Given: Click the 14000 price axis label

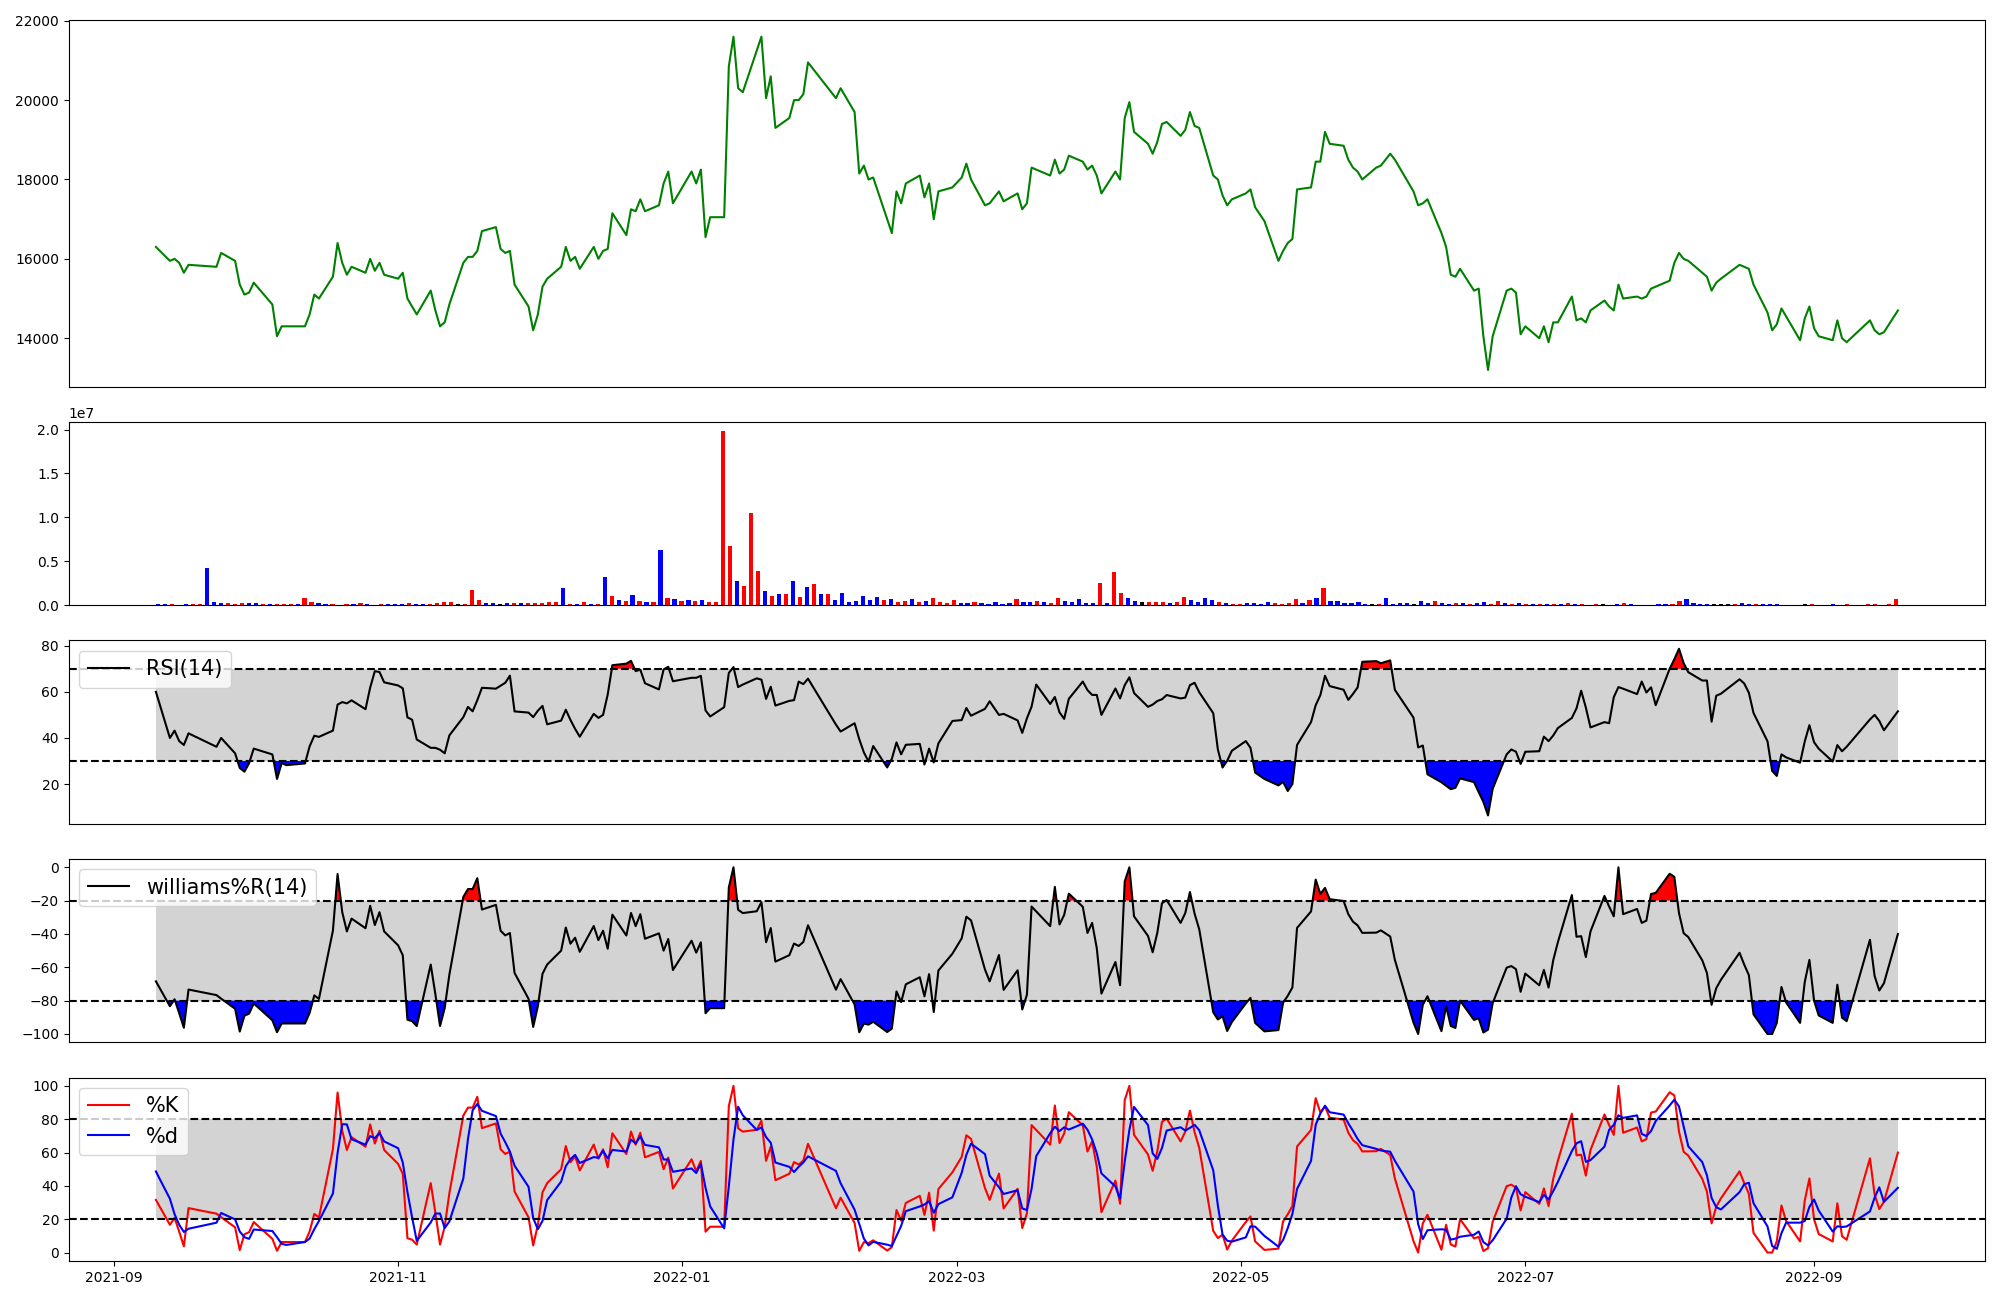Looking at the screenshot, I should (x=36, y=339).
